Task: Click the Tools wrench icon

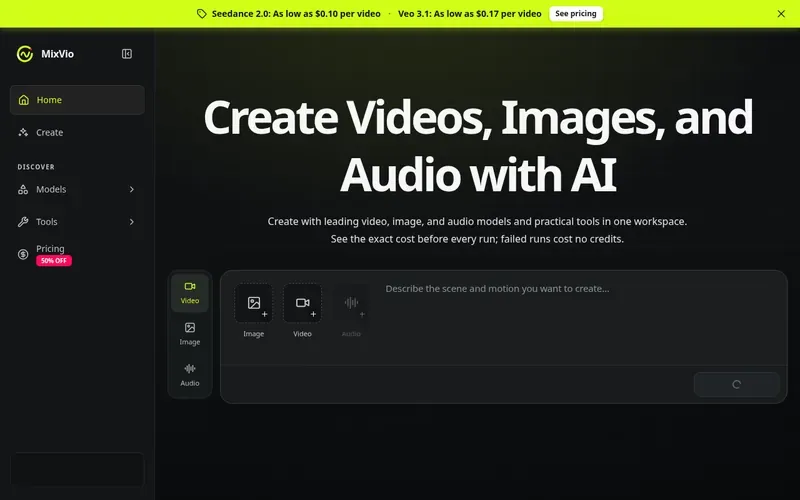Action: [x=23, y=222]
